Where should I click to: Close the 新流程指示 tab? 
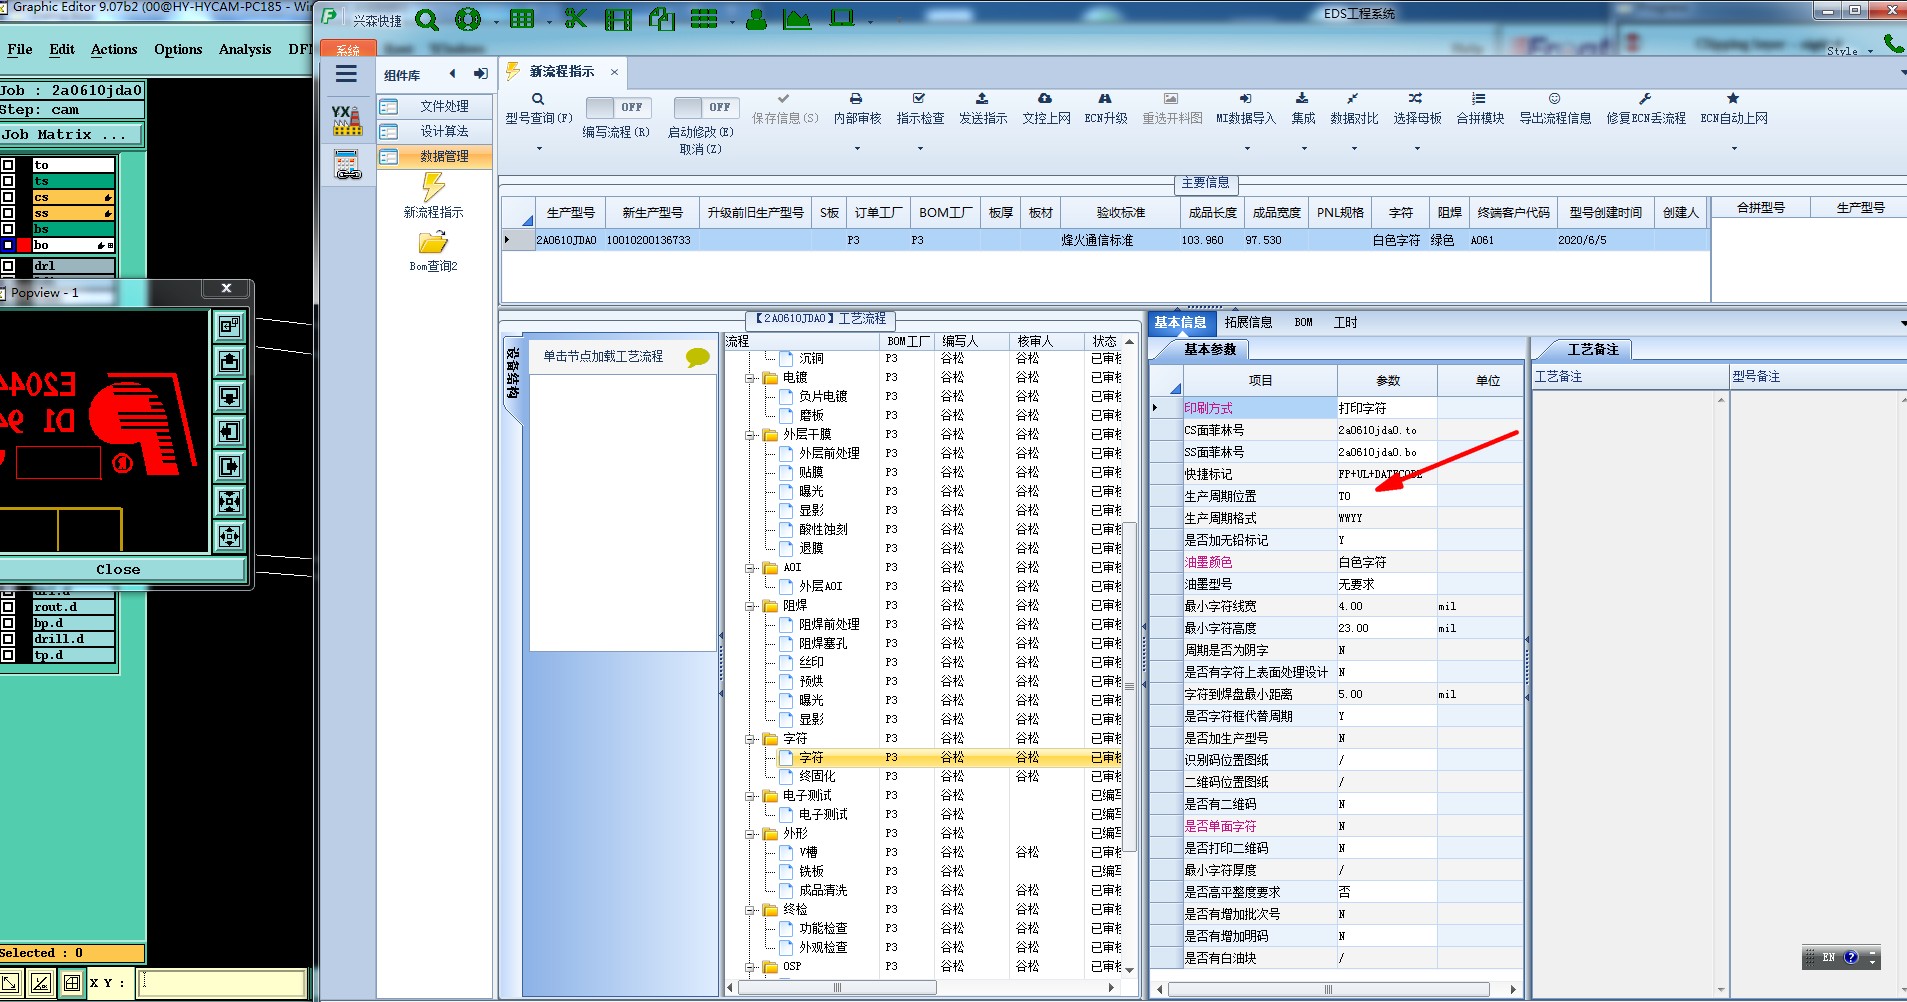tap(614, 72)
